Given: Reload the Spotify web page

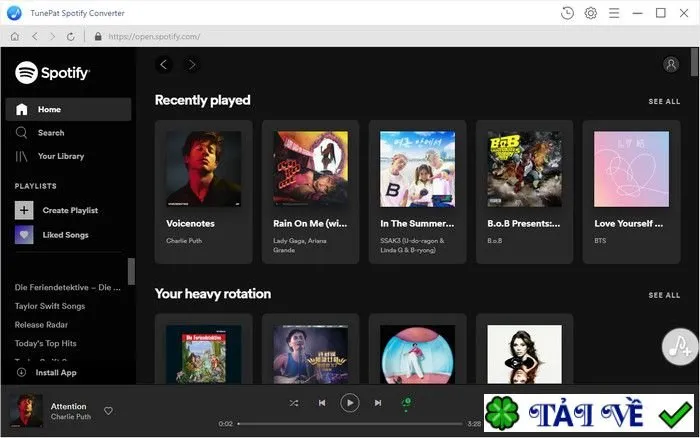Looking at the screenshot, I should click(71, 37).
